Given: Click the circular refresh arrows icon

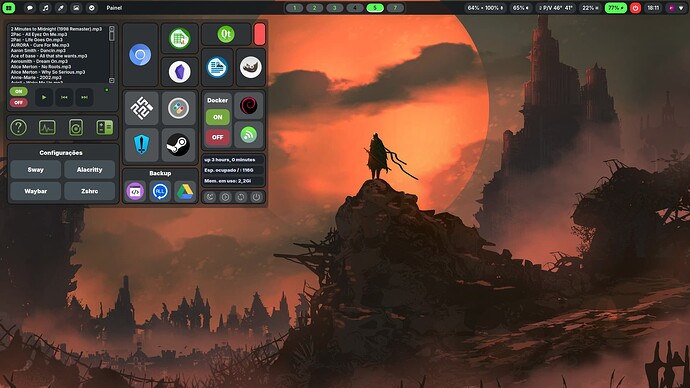Looking at the screenshot, I should (x=241, y=197).
